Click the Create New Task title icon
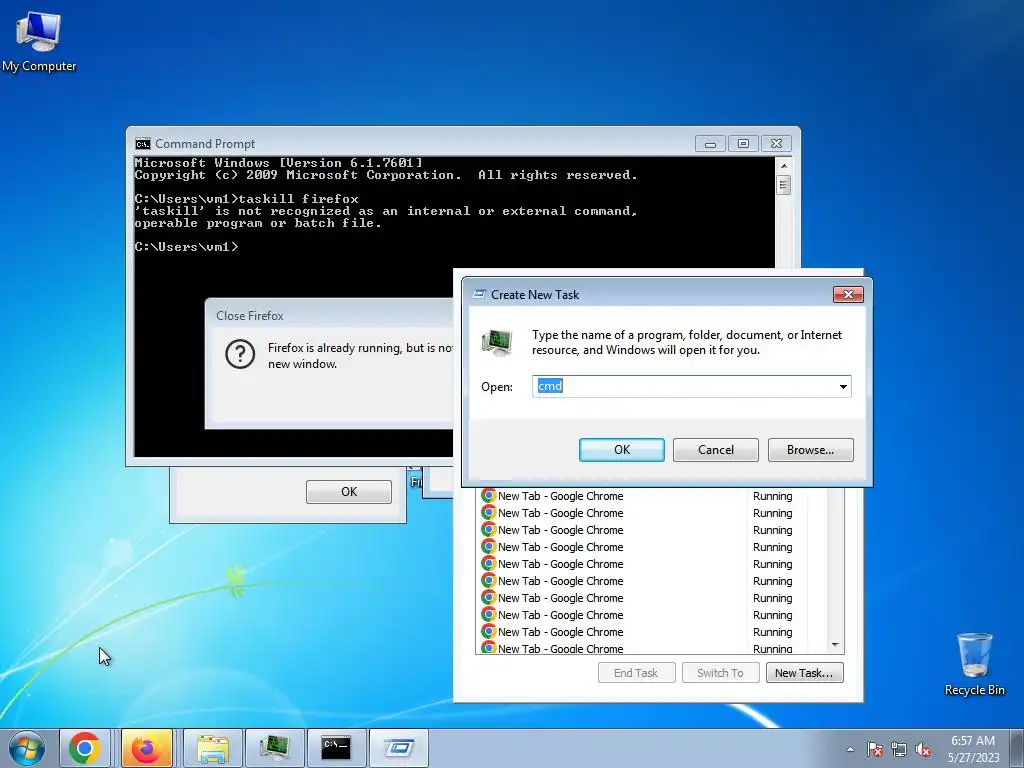The image size is (1024, 768). (x=479, y=295)
